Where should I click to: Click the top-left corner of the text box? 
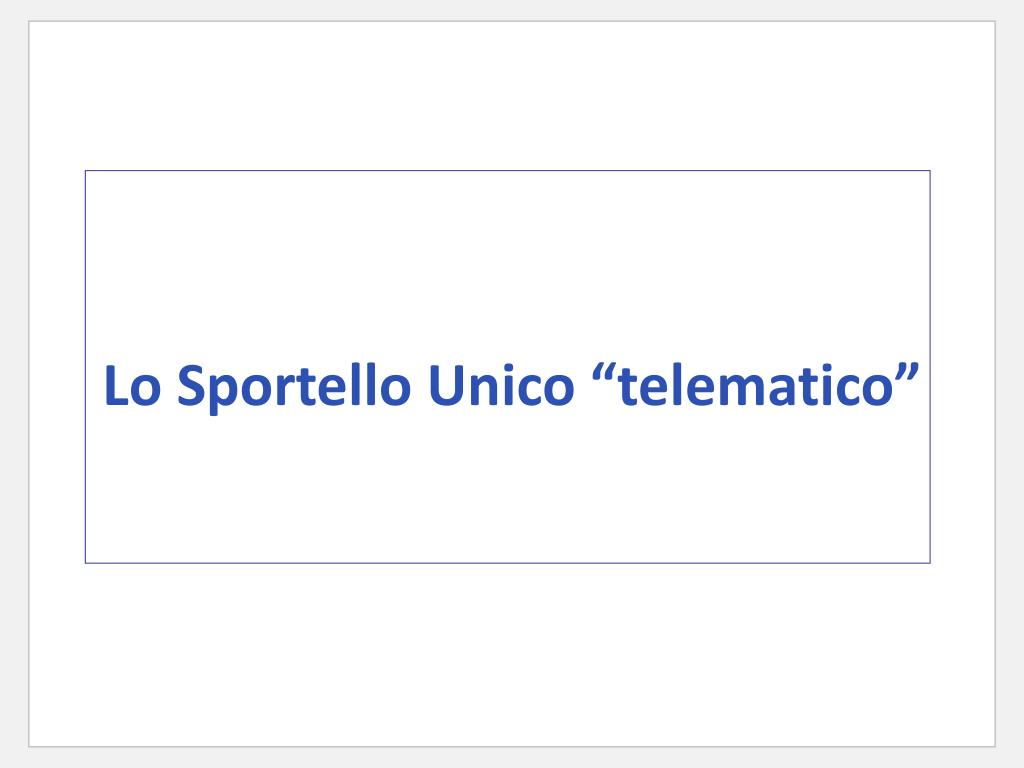pyautogui.click(x=86, y=170)
